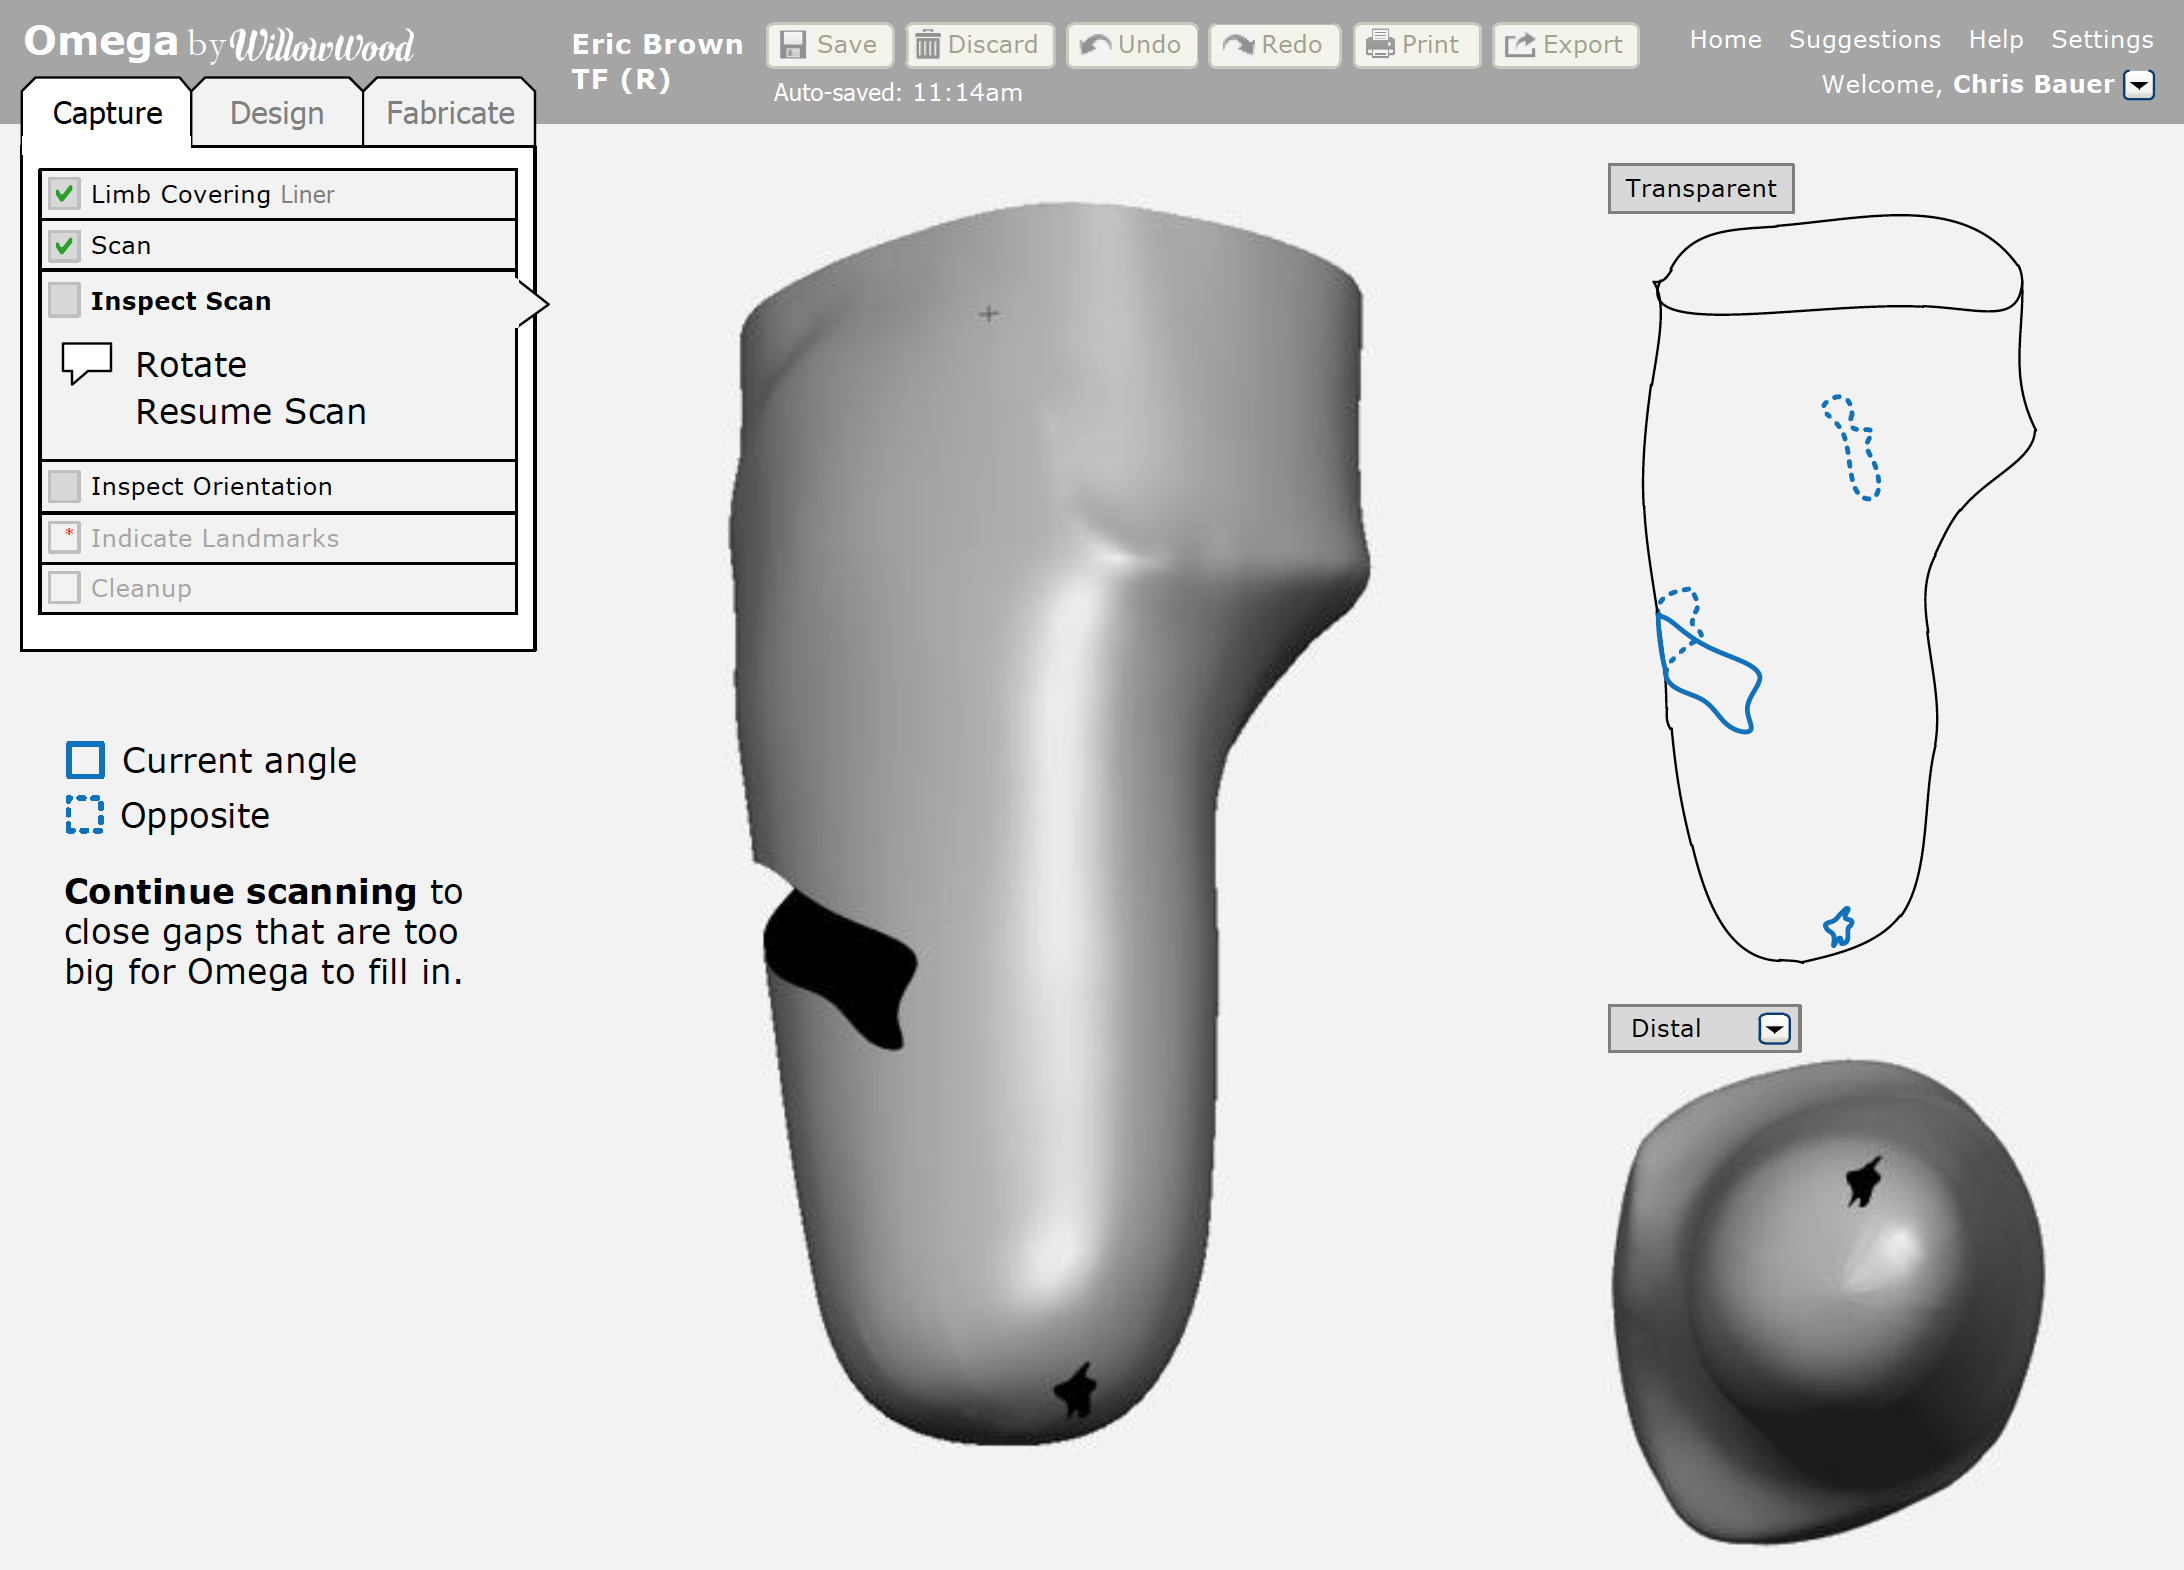This screenshot has height=1570, width=2184.
Task: Switch to the Design tab
Action: coord(277,113)
